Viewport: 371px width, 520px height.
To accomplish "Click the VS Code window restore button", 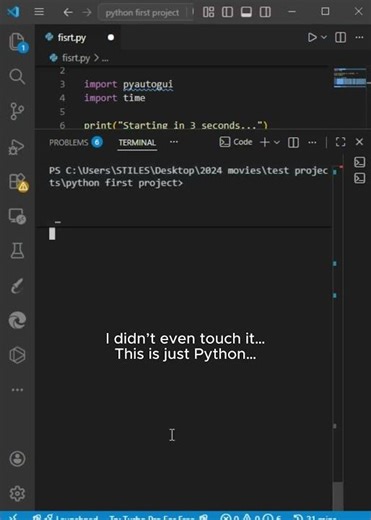I will tap(325, 12).
